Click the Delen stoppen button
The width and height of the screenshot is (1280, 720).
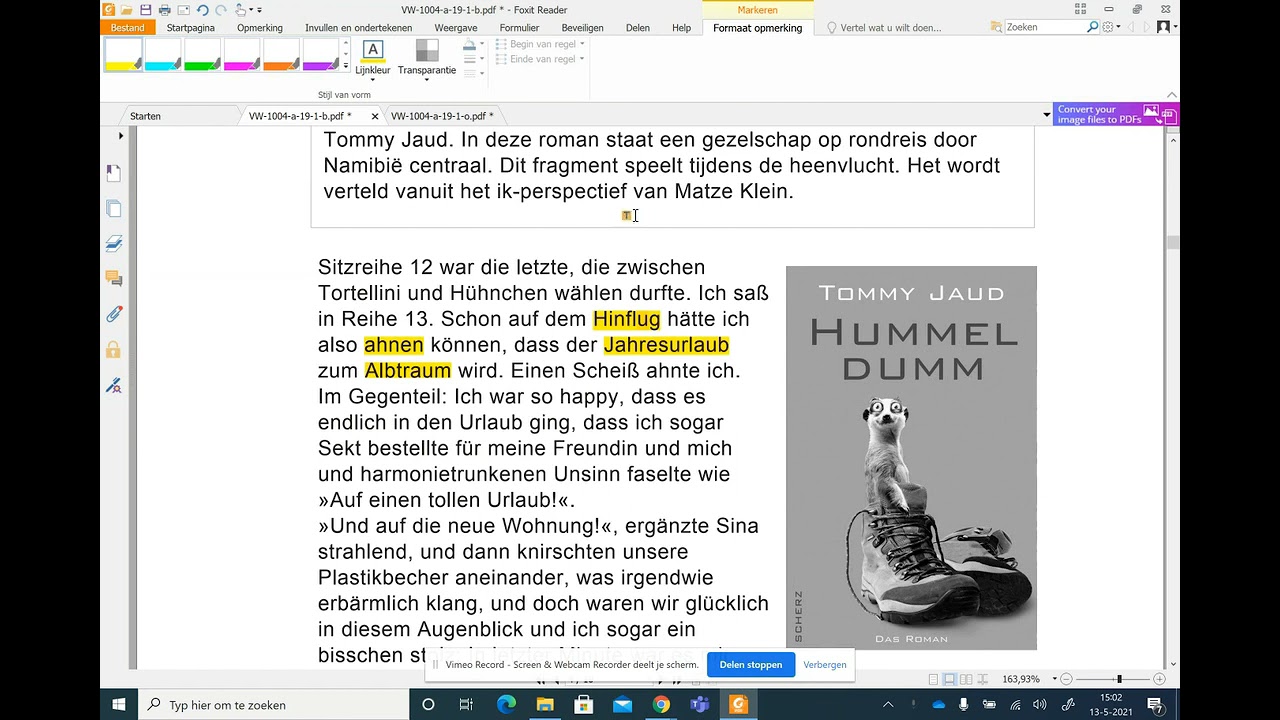751,665
